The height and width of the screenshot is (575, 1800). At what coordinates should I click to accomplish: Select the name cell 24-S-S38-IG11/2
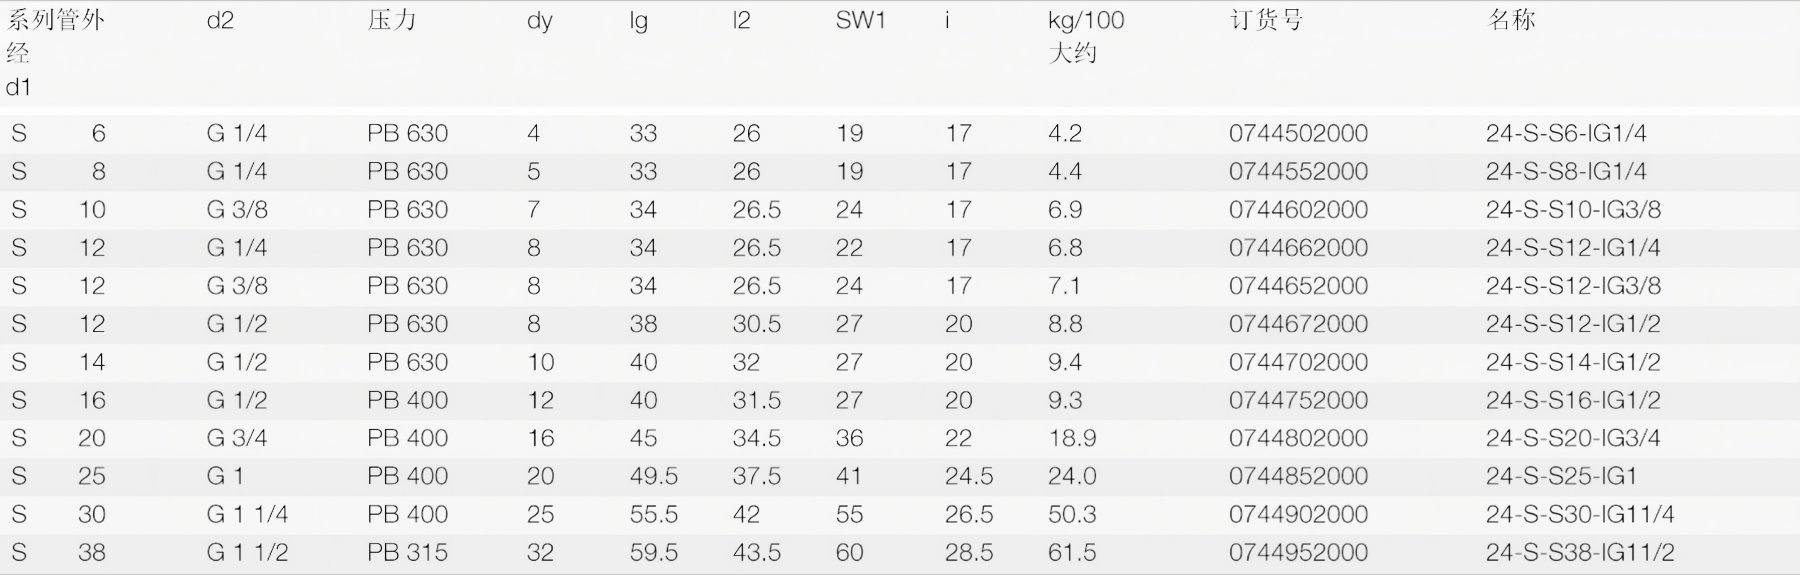point(1580,552)
